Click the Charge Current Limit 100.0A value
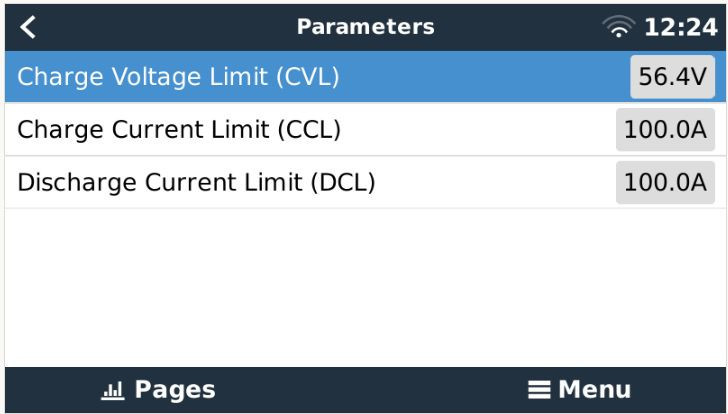The image size is (728, 414). coord(665,129)
